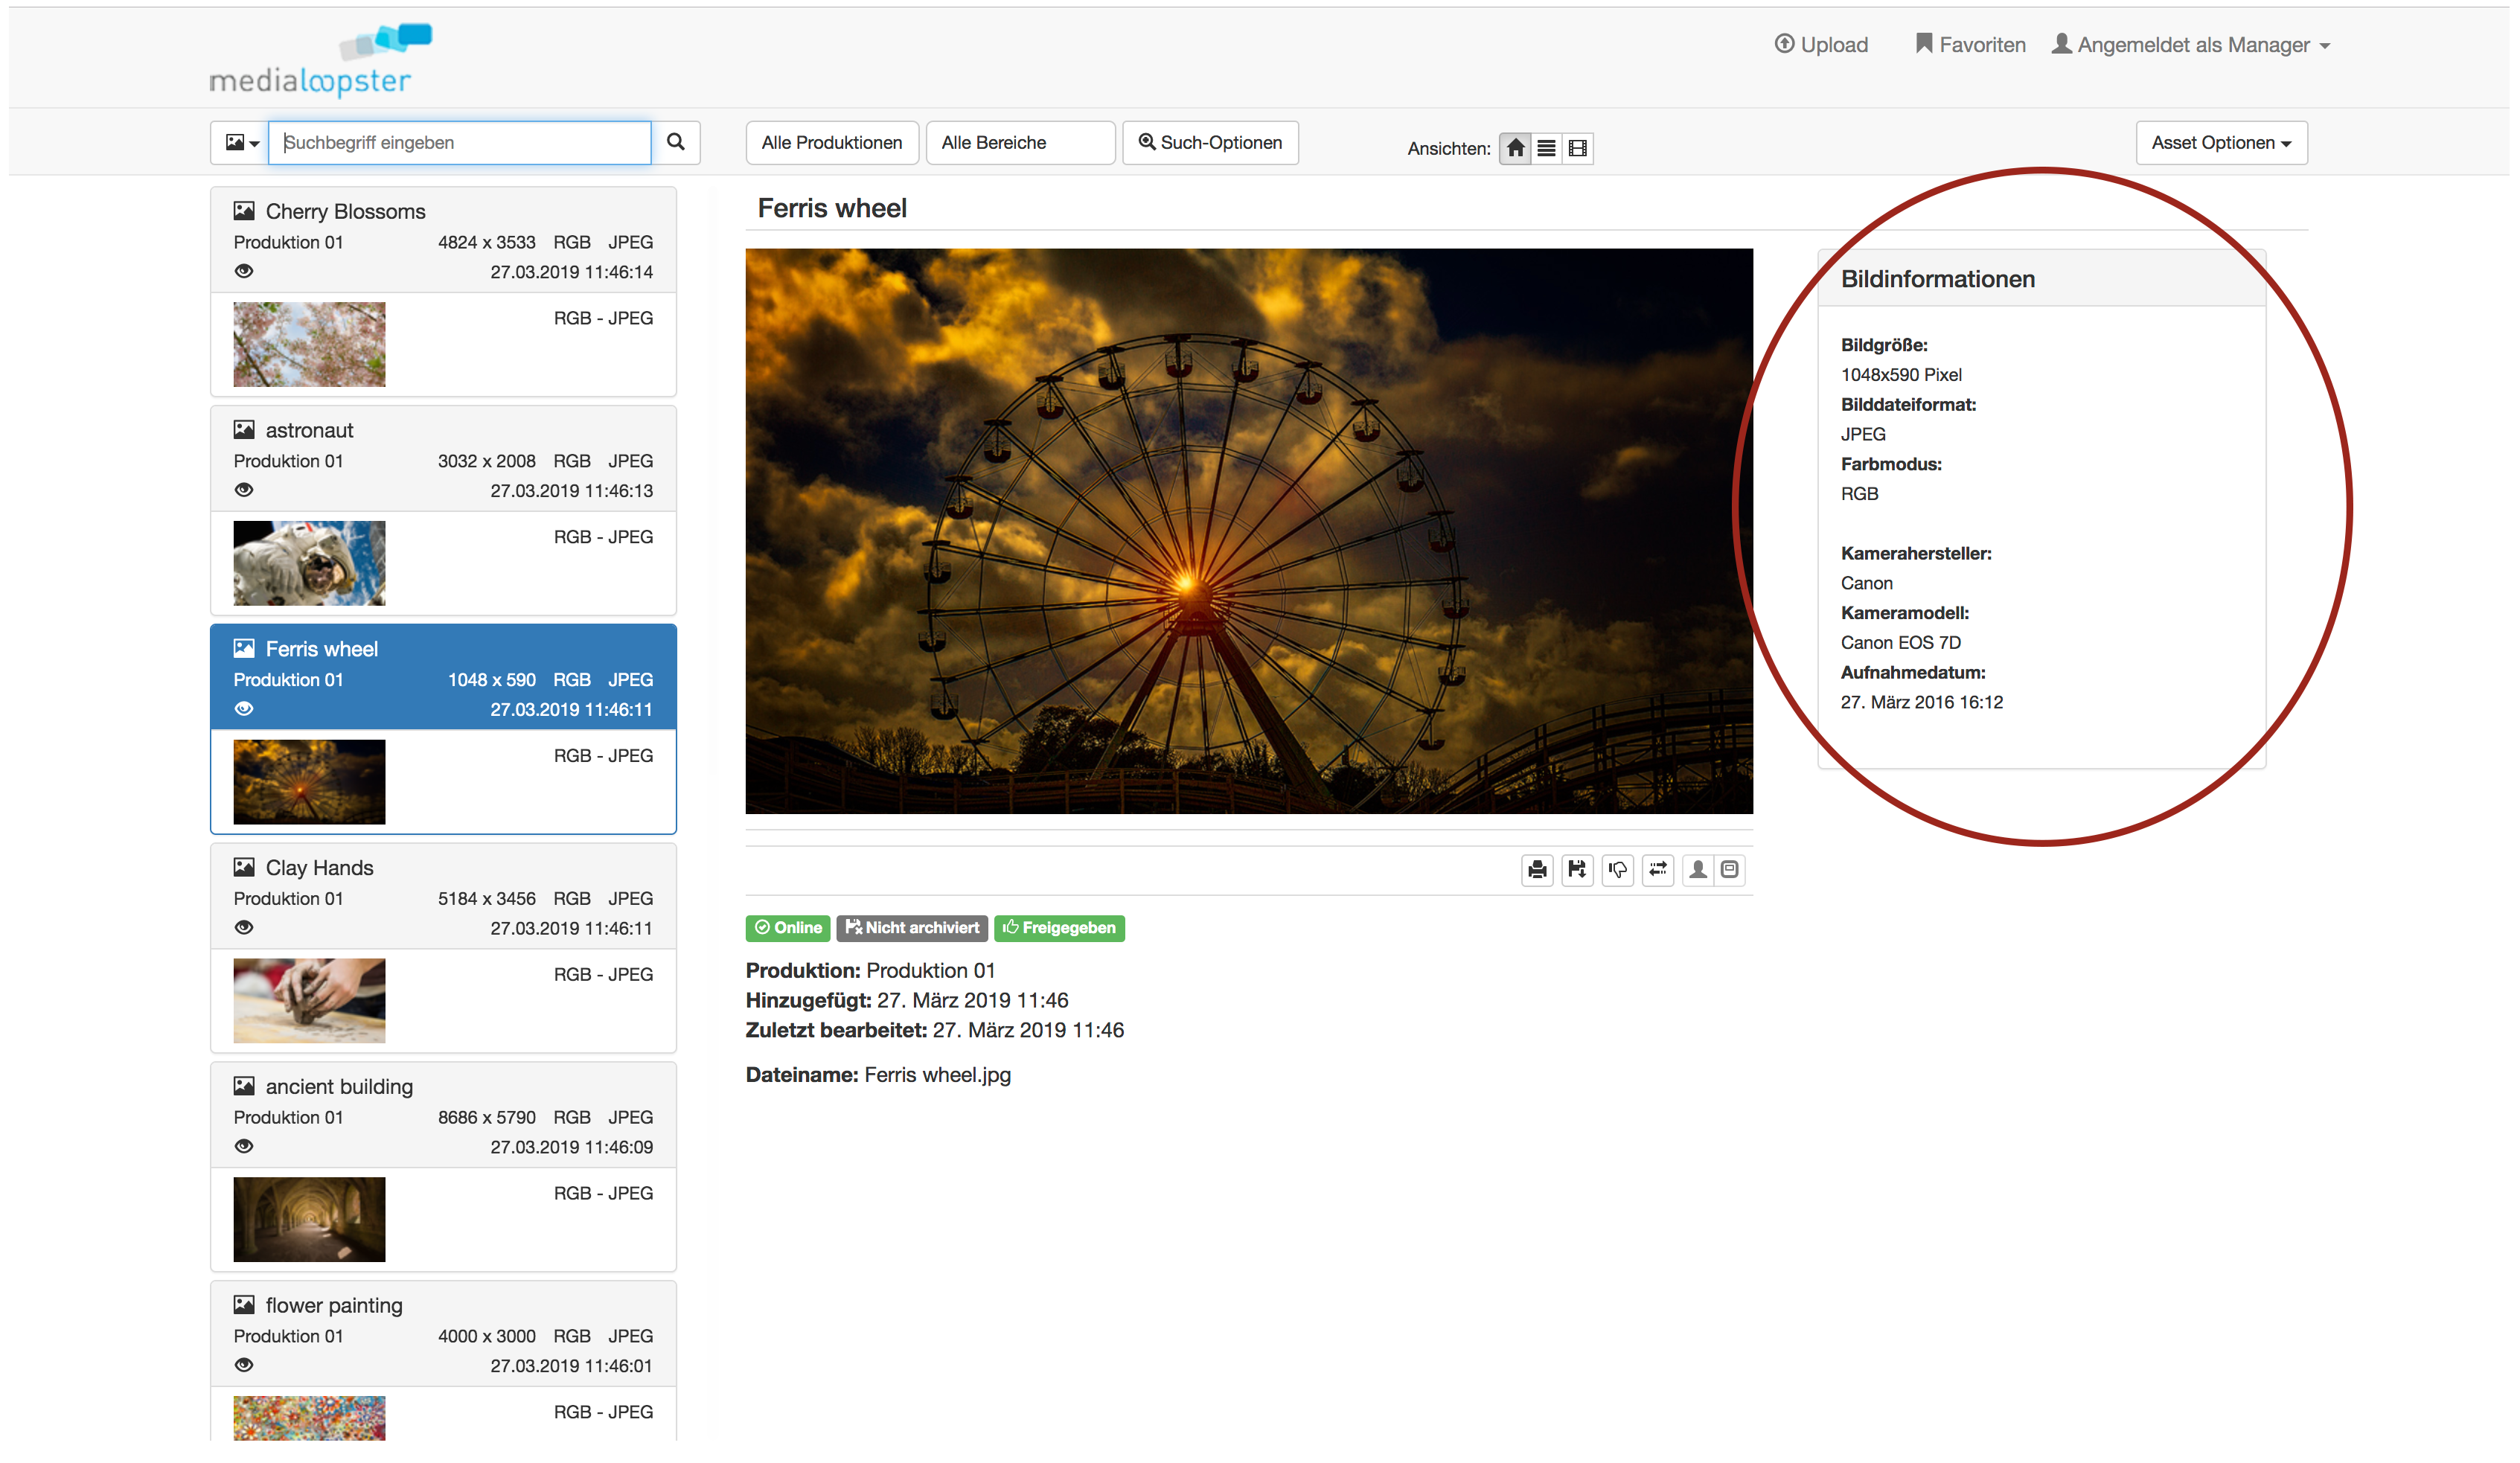Switch to the filmstrip view icon
The height and width of the screenshot is (1463, 2520).
tap(1578, 148)
